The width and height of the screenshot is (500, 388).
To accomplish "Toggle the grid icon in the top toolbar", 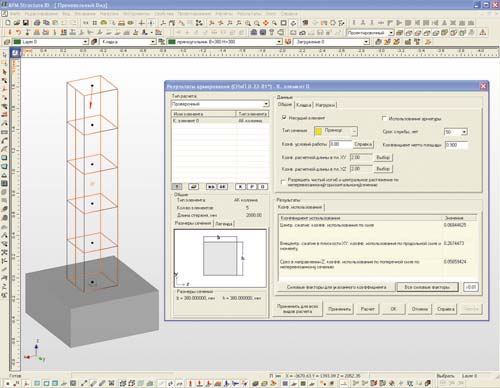I will click(x=95, y=23).
